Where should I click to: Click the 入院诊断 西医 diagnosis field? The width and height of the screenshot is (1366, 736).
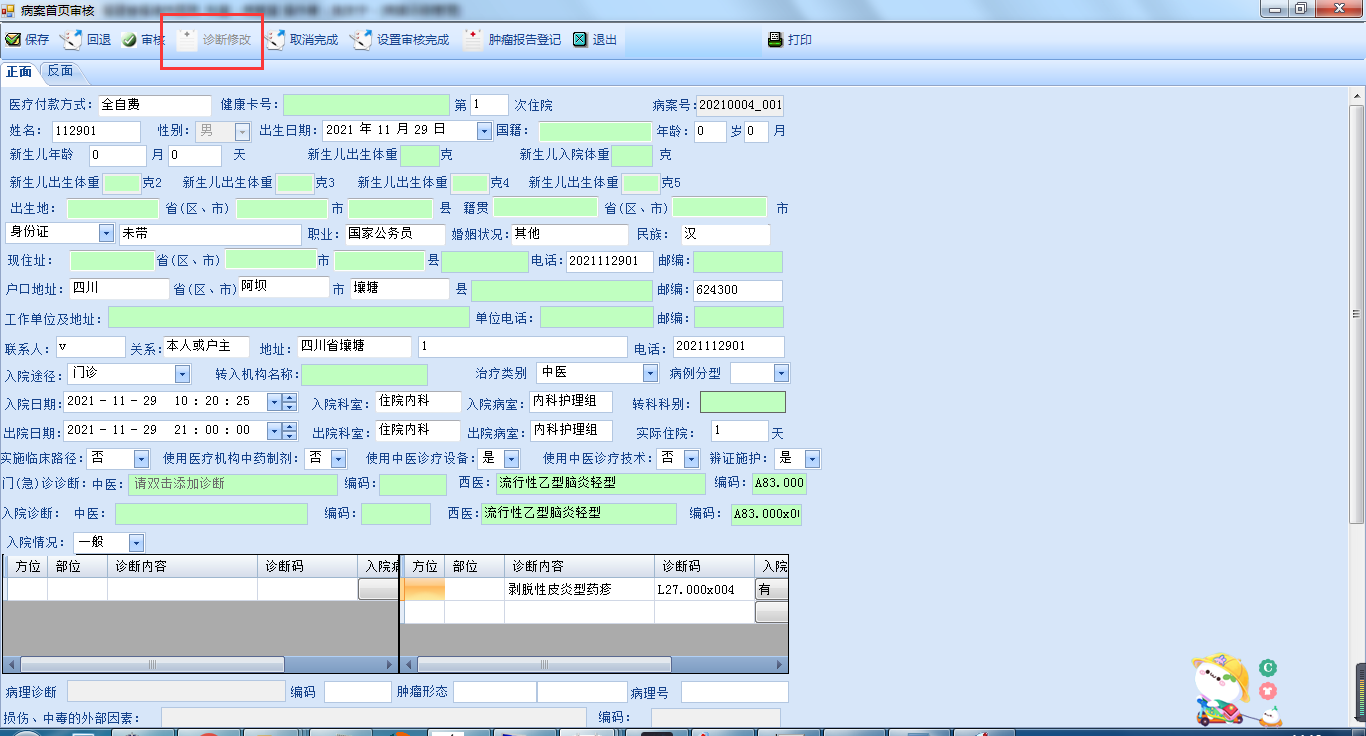579,514
